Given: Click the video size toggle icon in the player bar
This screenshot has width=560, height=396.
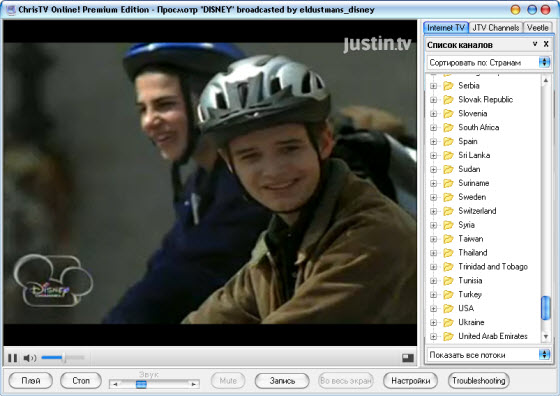Looking at the screenshot, I should [408, 358].
